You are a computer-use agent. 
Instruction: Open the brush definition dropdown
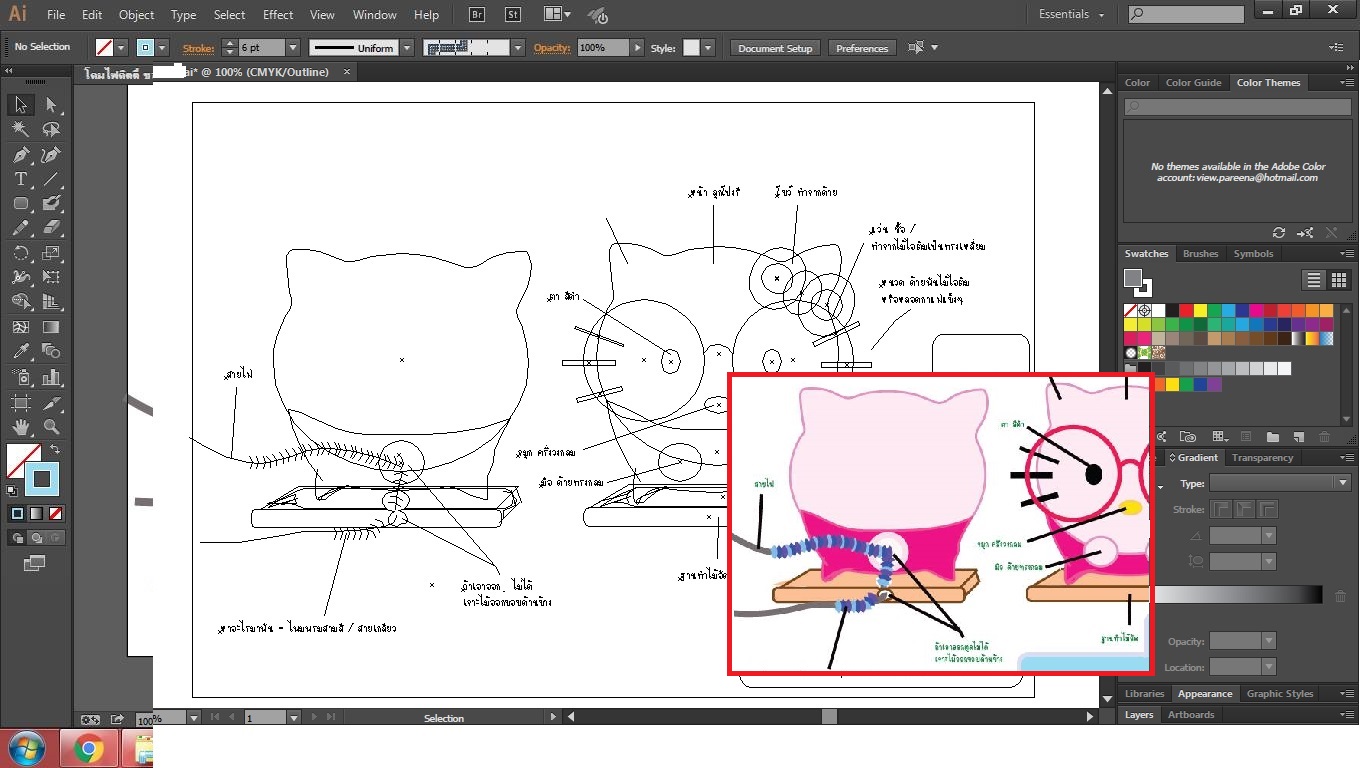pos(518,48)
